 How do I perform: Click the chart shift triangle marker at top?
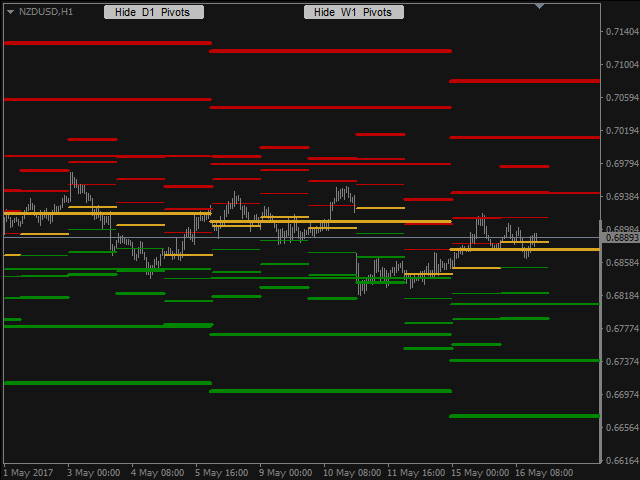pyautogui.click(x=540, y=6)
